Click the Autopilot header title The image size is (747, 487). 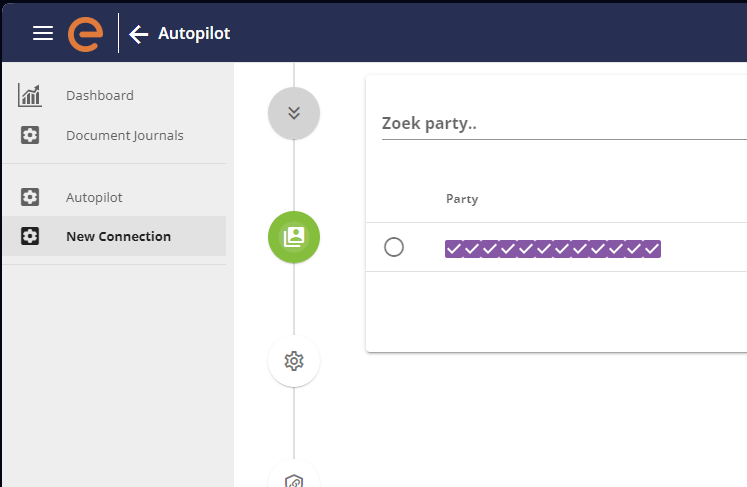click(194, 33)
